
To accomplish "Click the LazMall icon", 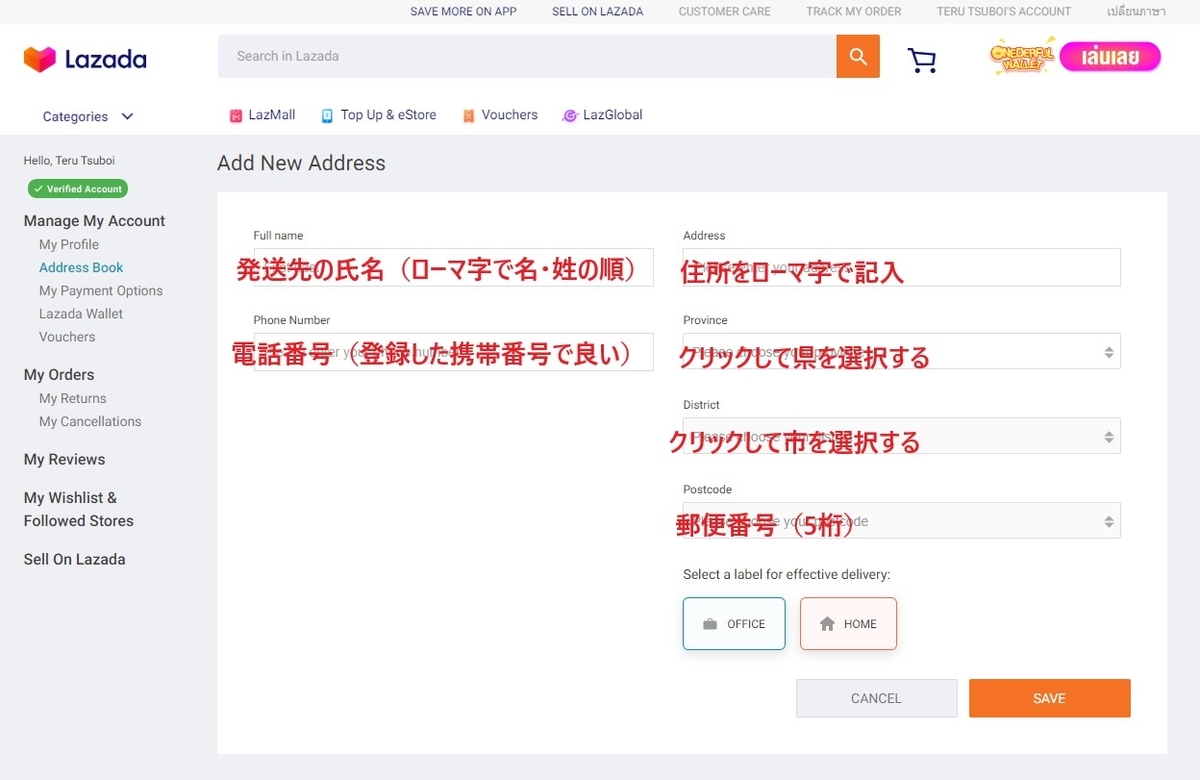I will [x=236, y=116].
